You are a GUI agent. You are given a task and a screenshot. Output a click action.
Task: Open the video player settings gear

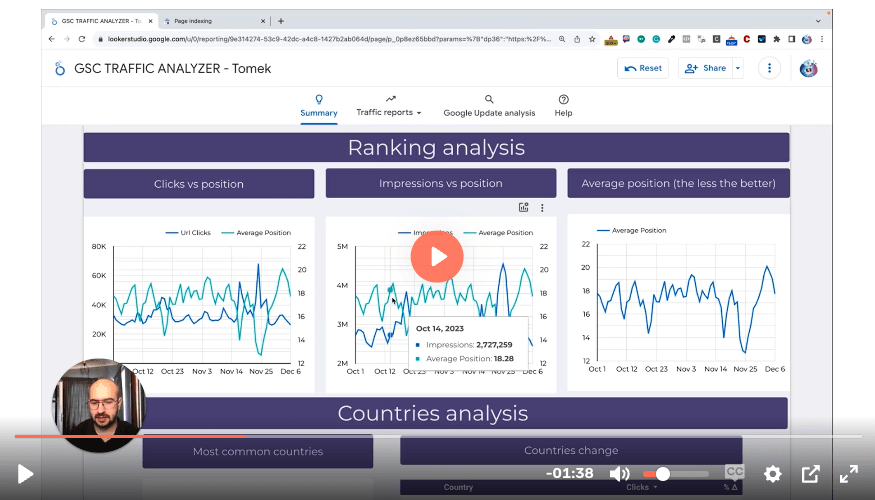(x=773, y=474)
